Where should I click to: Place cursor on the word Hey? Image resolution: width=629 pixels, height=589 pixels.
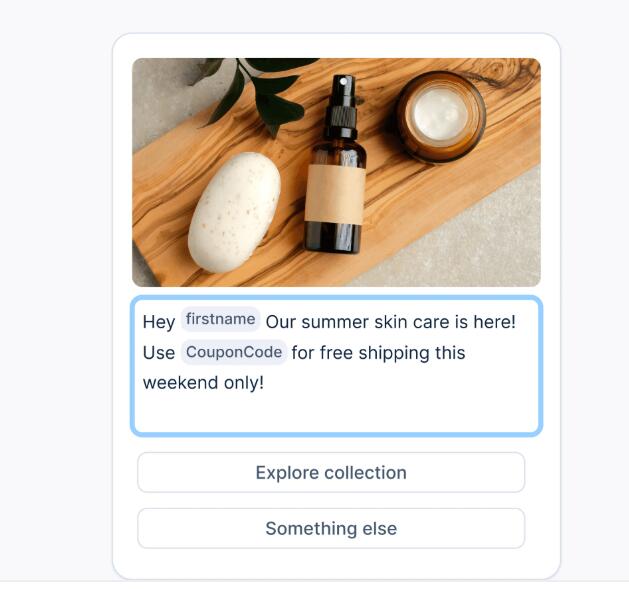click(159, 322)
